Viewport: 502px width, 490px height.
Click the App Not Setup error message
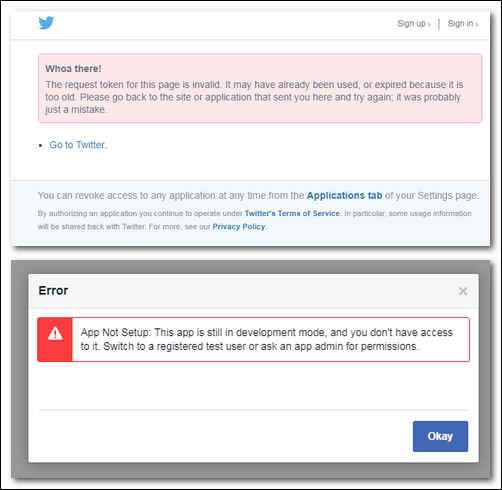click(x=267, y=339)
